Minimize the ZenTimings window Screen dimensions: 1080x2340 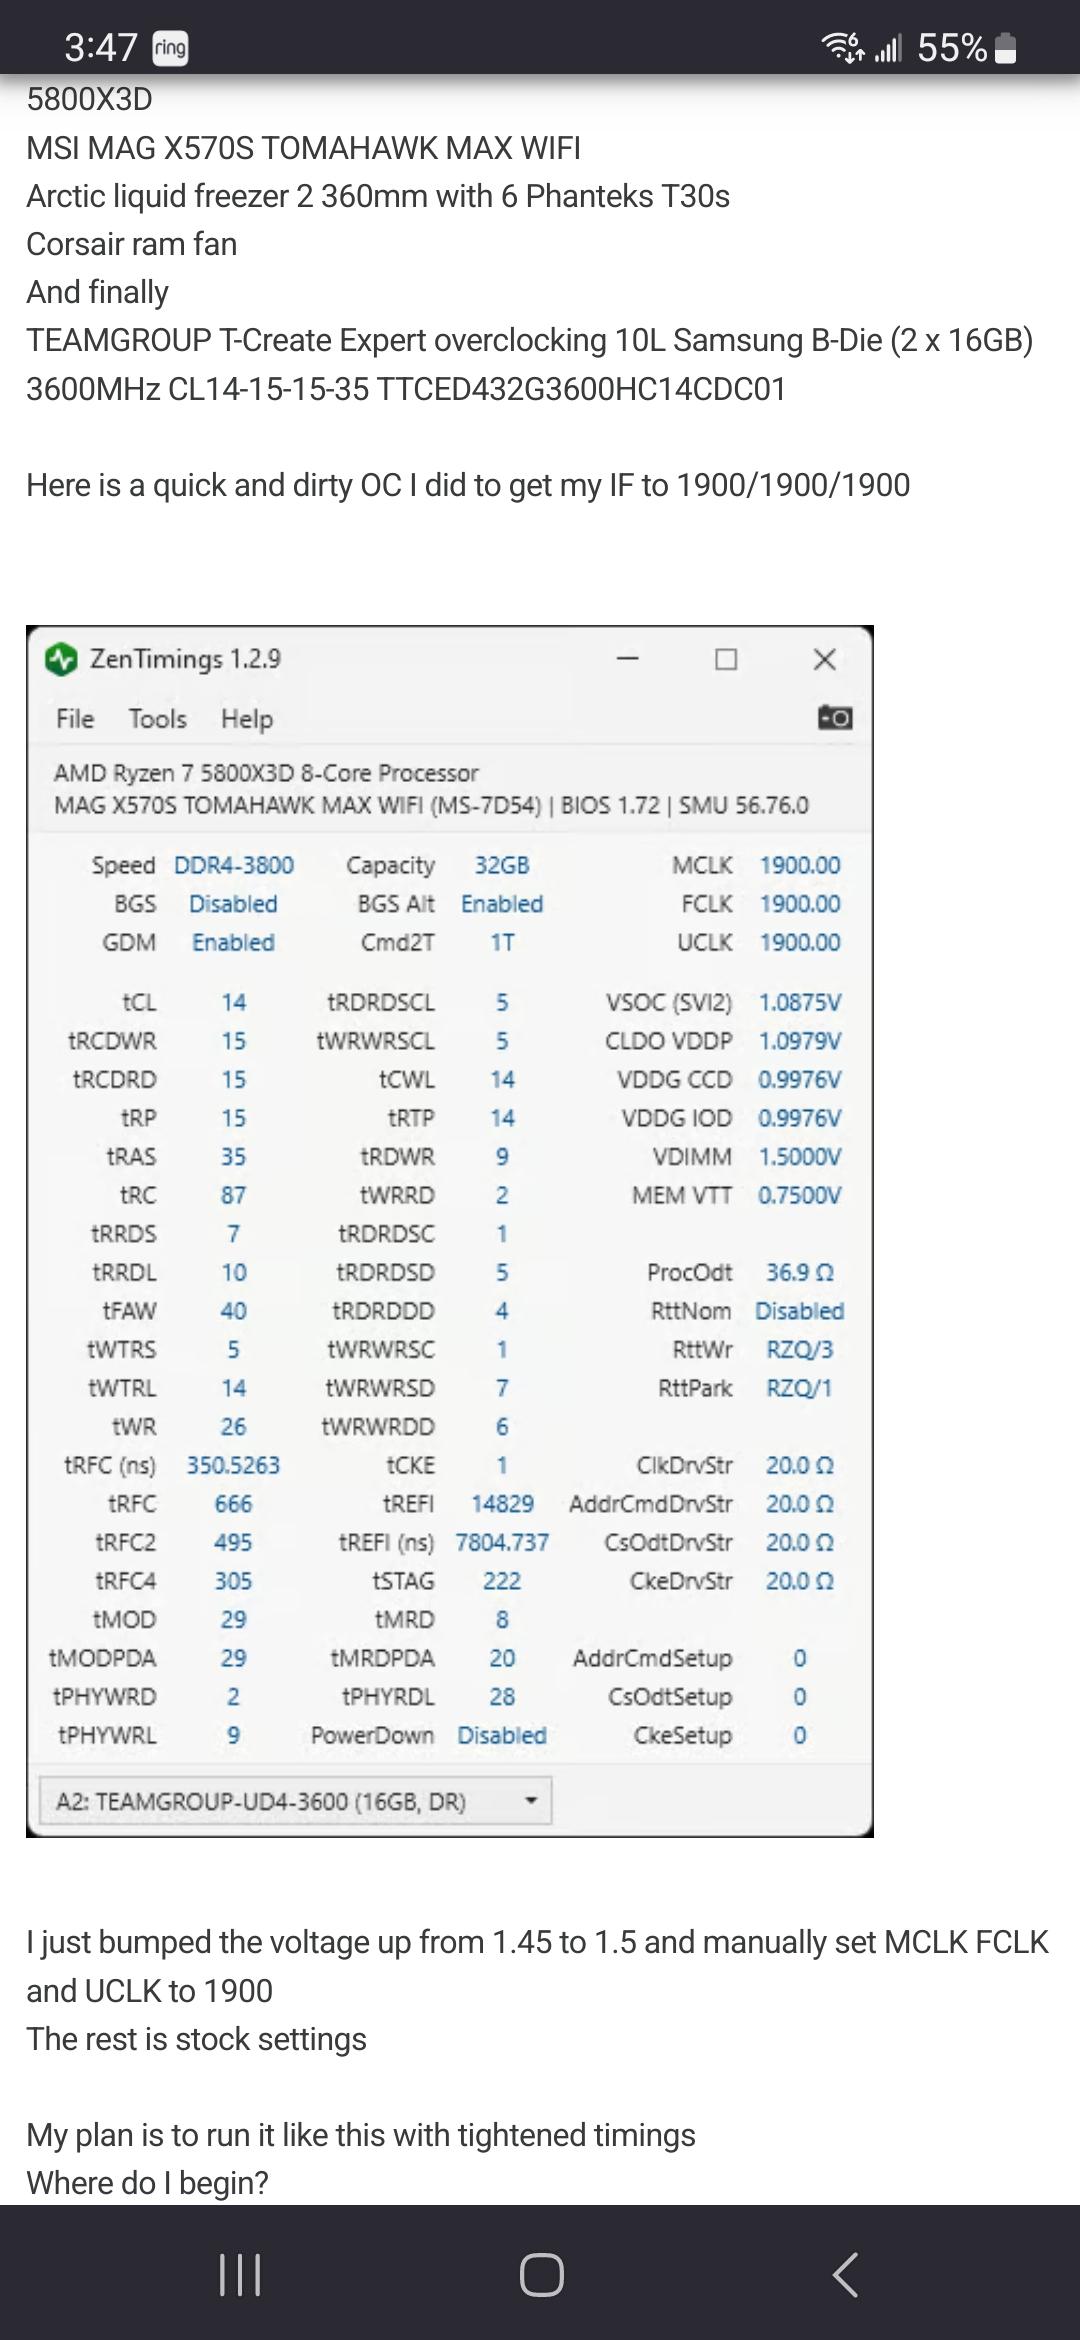[628, 659]
